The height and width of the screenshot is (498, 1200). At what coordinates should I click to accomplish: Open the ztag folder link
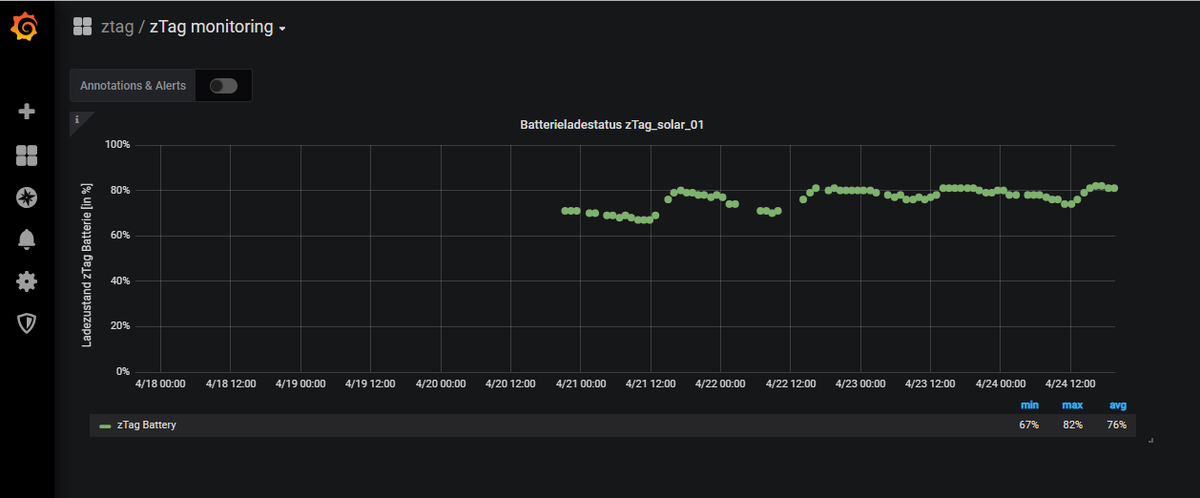tap(117, 27)
